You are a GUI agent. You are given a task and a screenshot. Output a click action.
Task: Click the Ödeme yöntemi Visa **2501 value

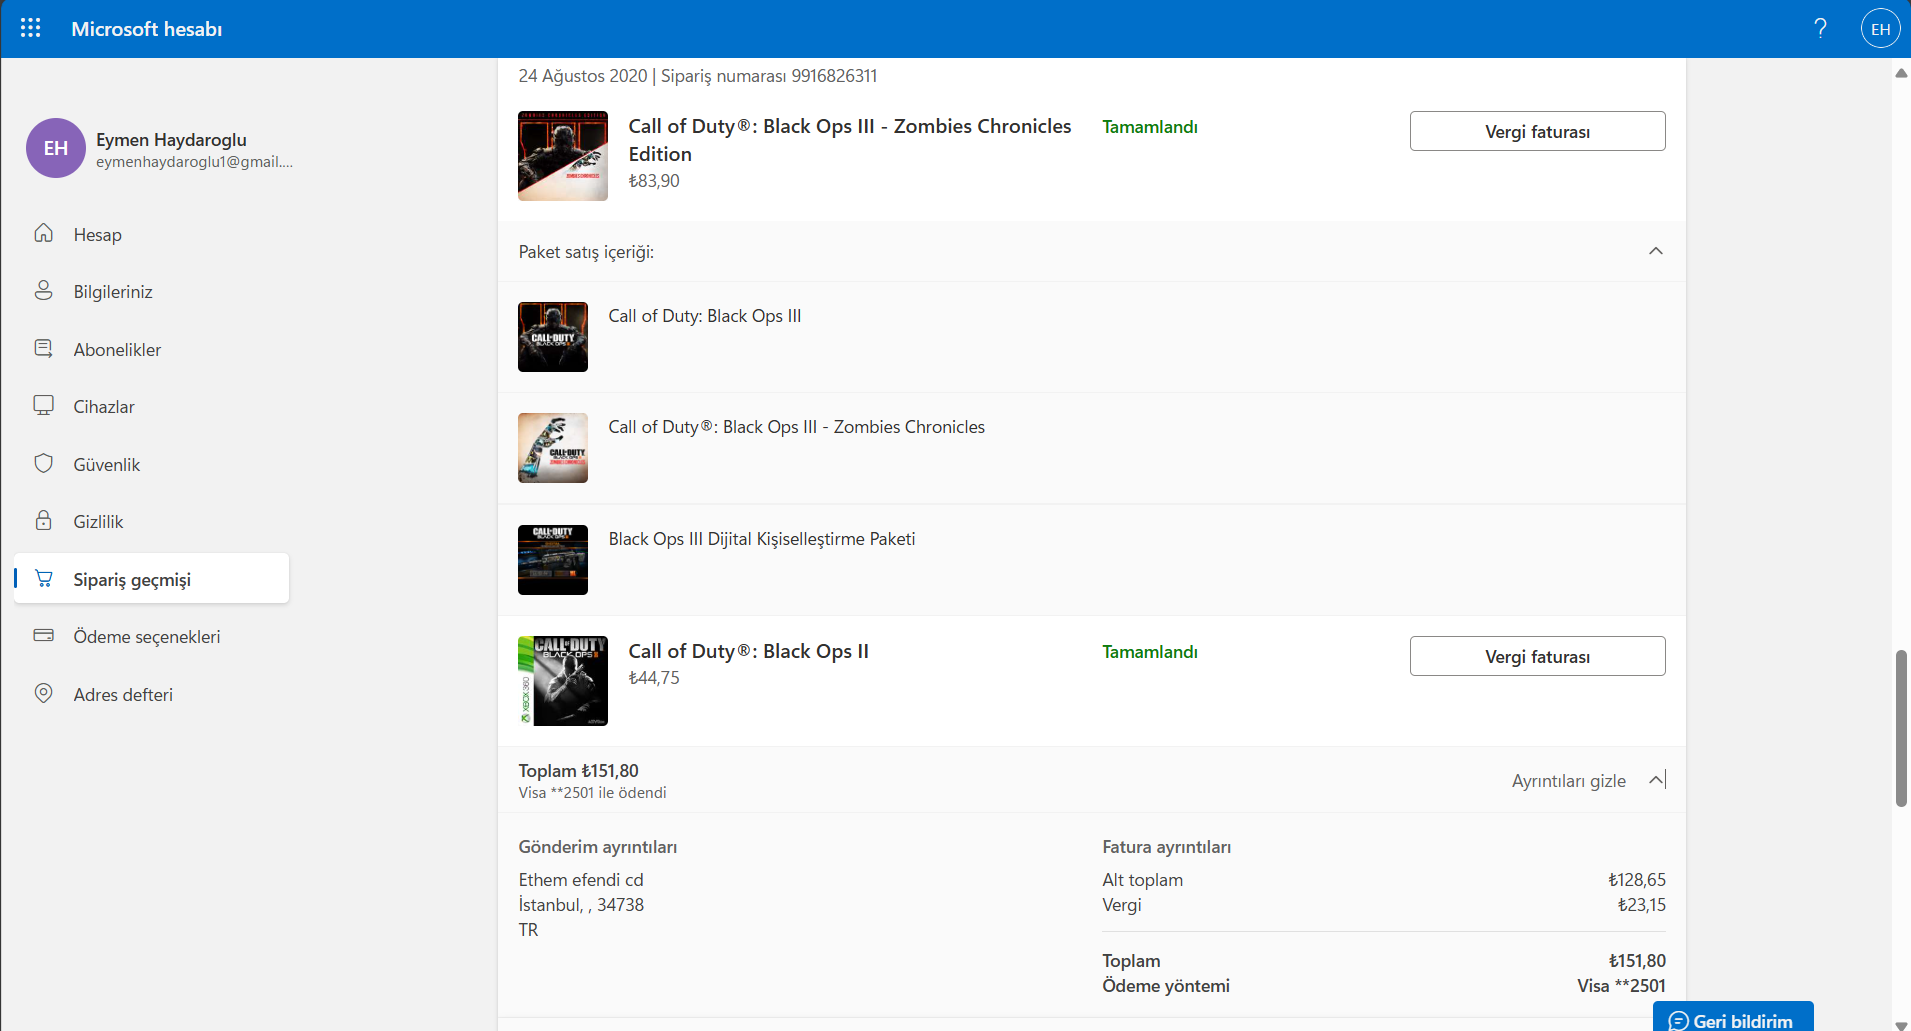tap(1621, 986)
